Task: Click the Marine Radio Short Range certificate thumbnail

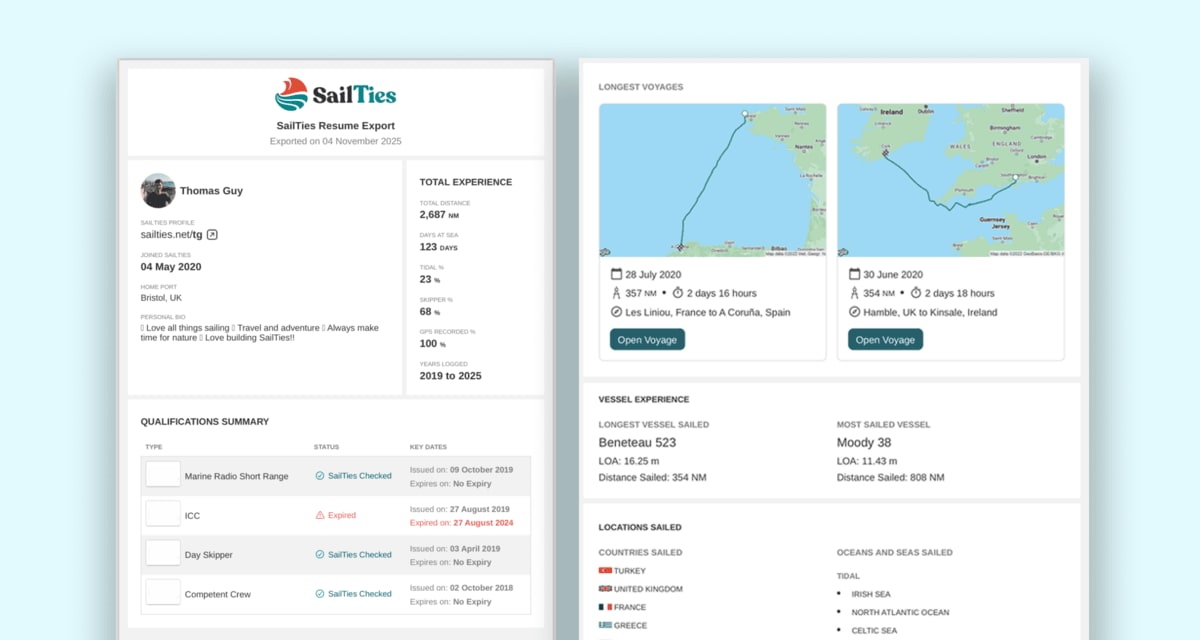Action: [x=163, y=474]
